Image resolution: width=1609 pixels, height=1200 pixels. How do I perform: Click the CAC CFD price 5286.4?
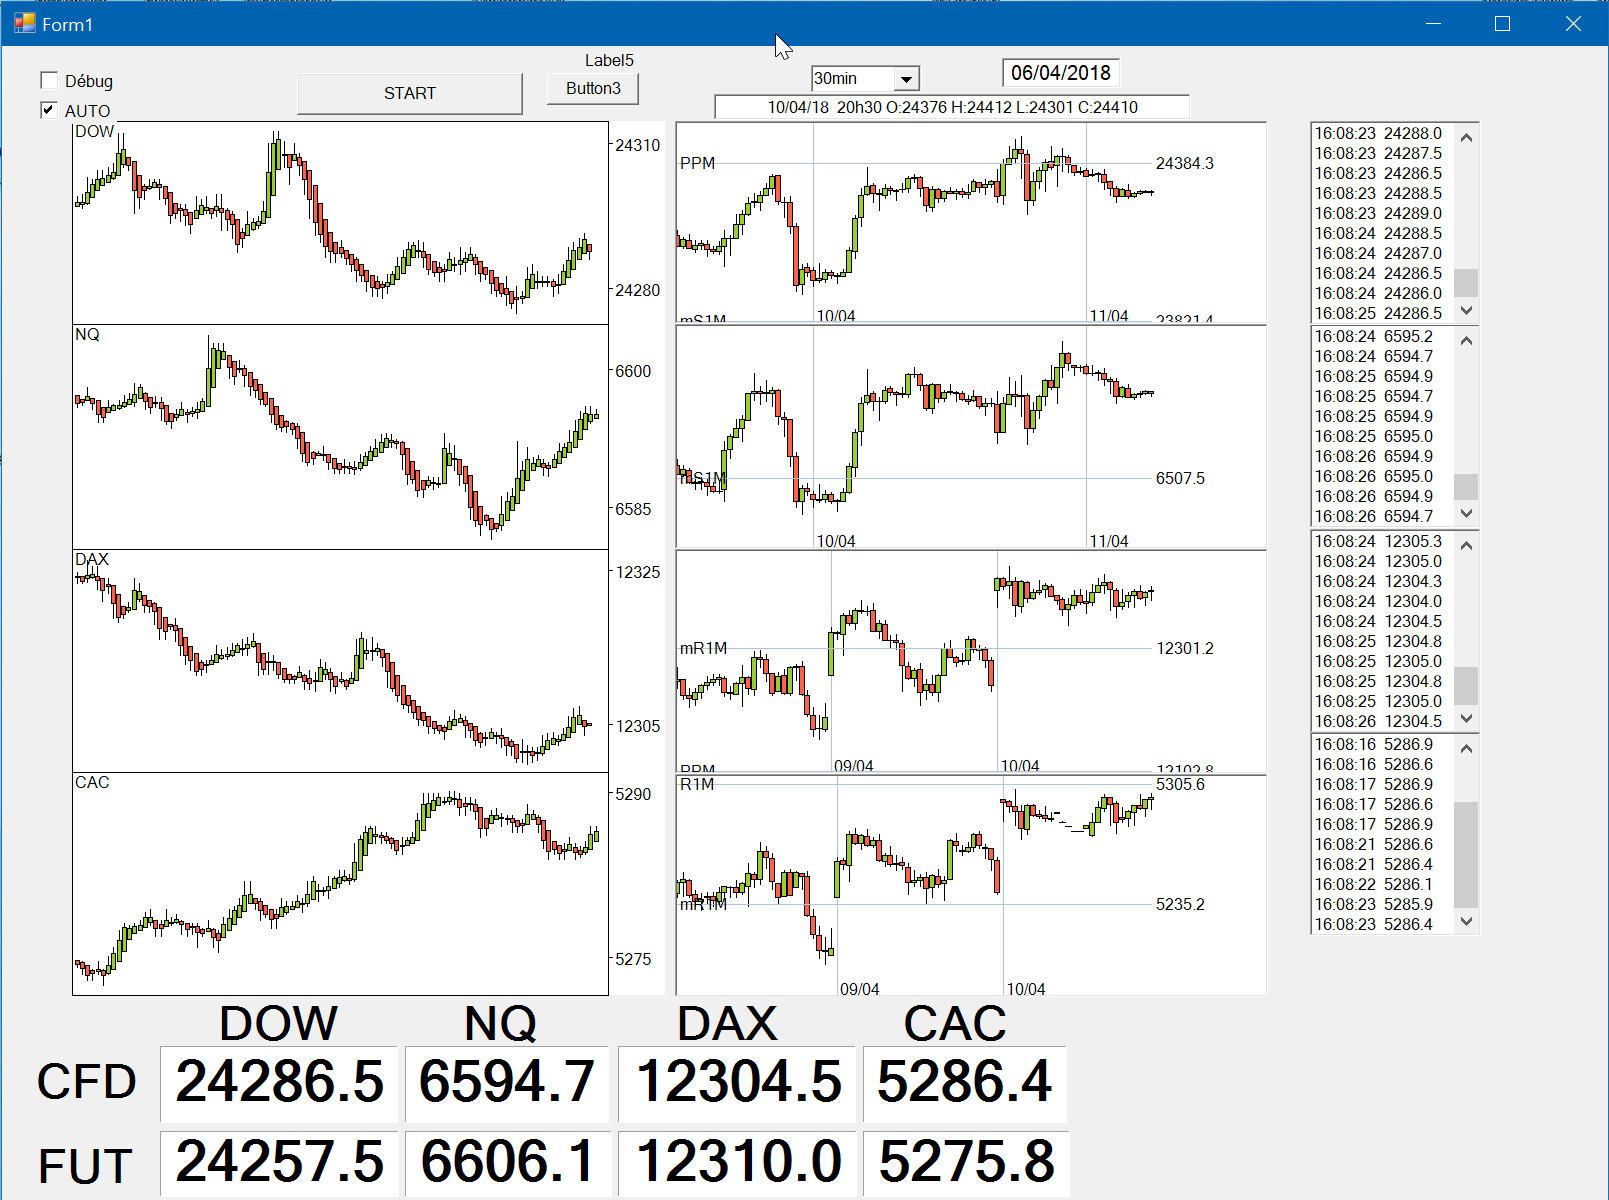point(965,1082)
